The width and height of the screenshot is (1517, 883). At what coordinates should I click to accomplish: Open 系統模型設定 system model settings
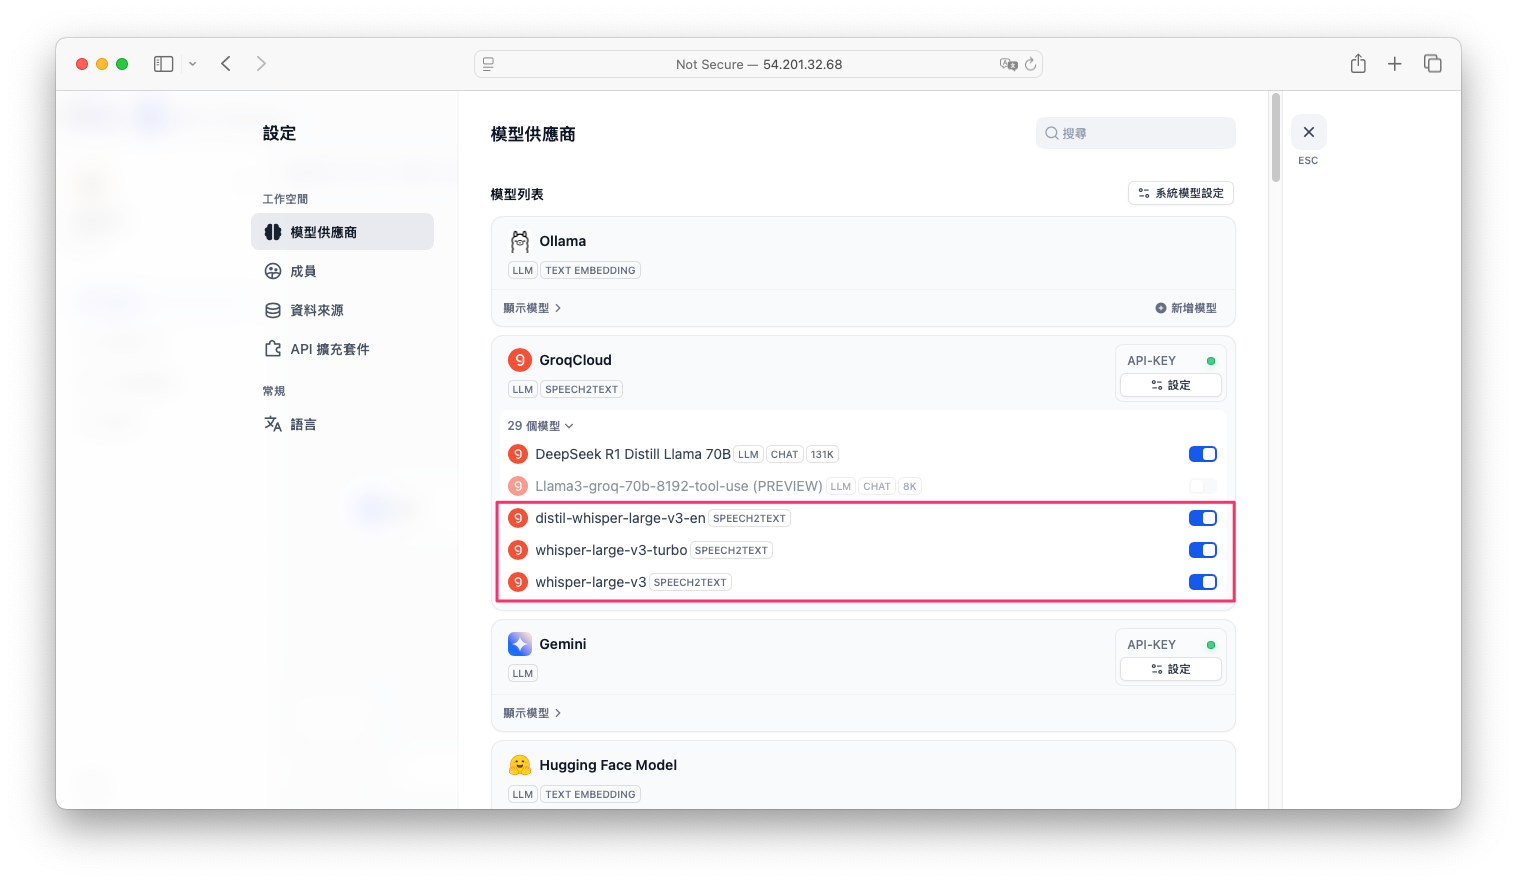click(1181, 193)
